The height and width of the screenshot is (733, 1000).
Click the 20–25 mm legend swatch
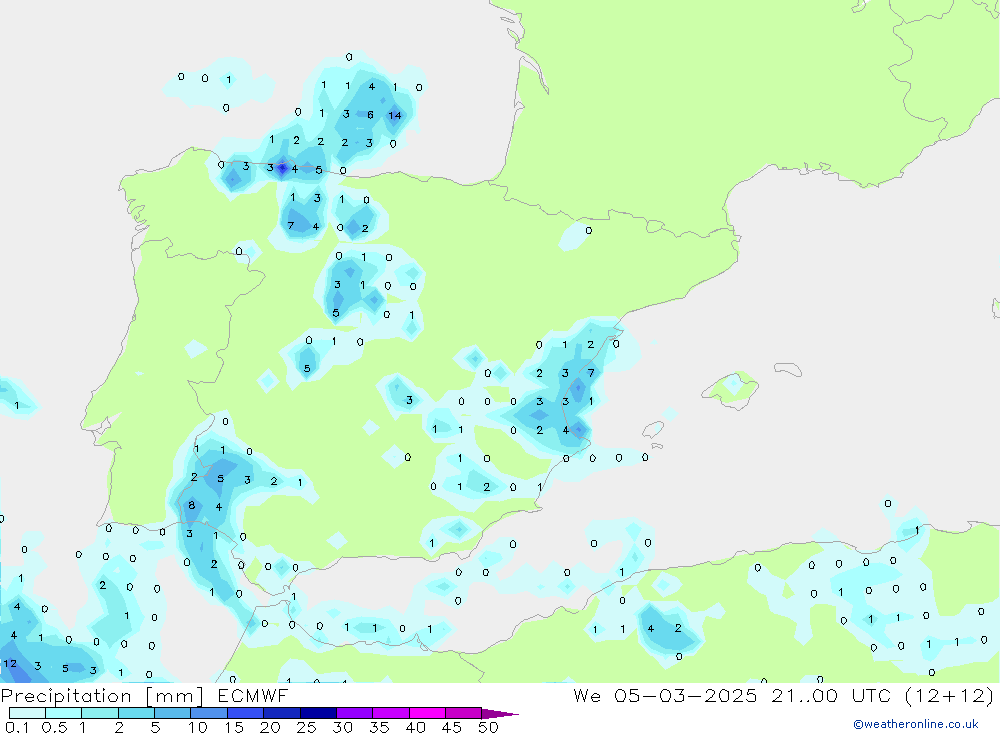[281, 713]
